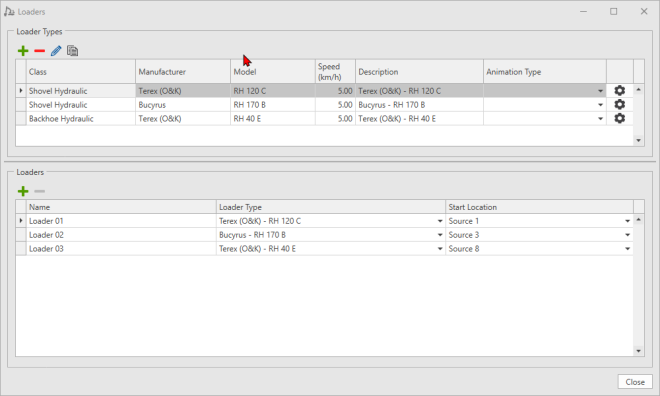The height and width of the screenshot is (396, 660).
Task: Select Shovel Hydraulic class in RH 170 B row
Action: click(x=80, y=105)
